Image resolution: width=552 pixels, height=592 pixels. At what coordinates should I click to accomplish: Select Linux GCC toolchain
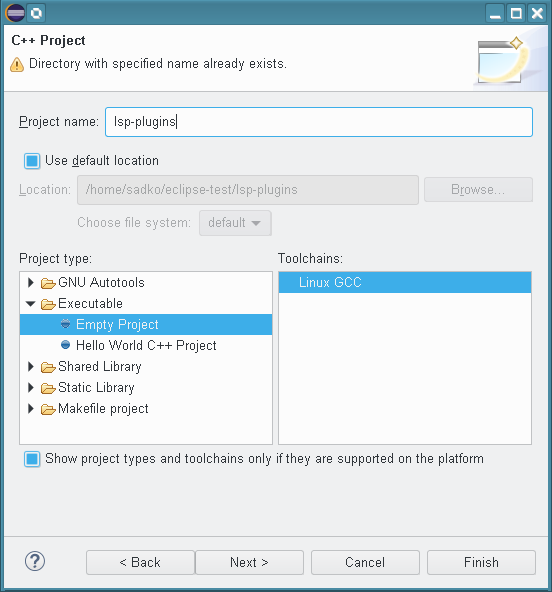point(405,282)
